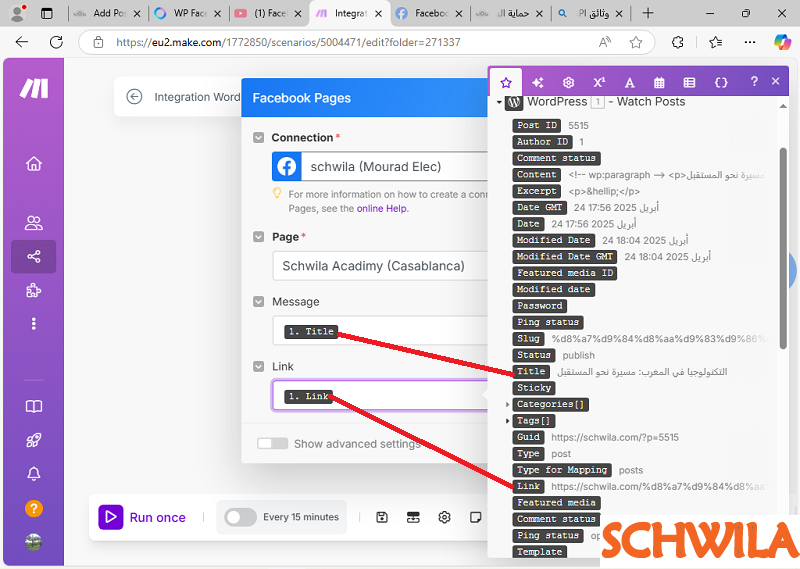Expand the Categories[] array item
This screenshot has width=800, height=569.
click(507, 405)
